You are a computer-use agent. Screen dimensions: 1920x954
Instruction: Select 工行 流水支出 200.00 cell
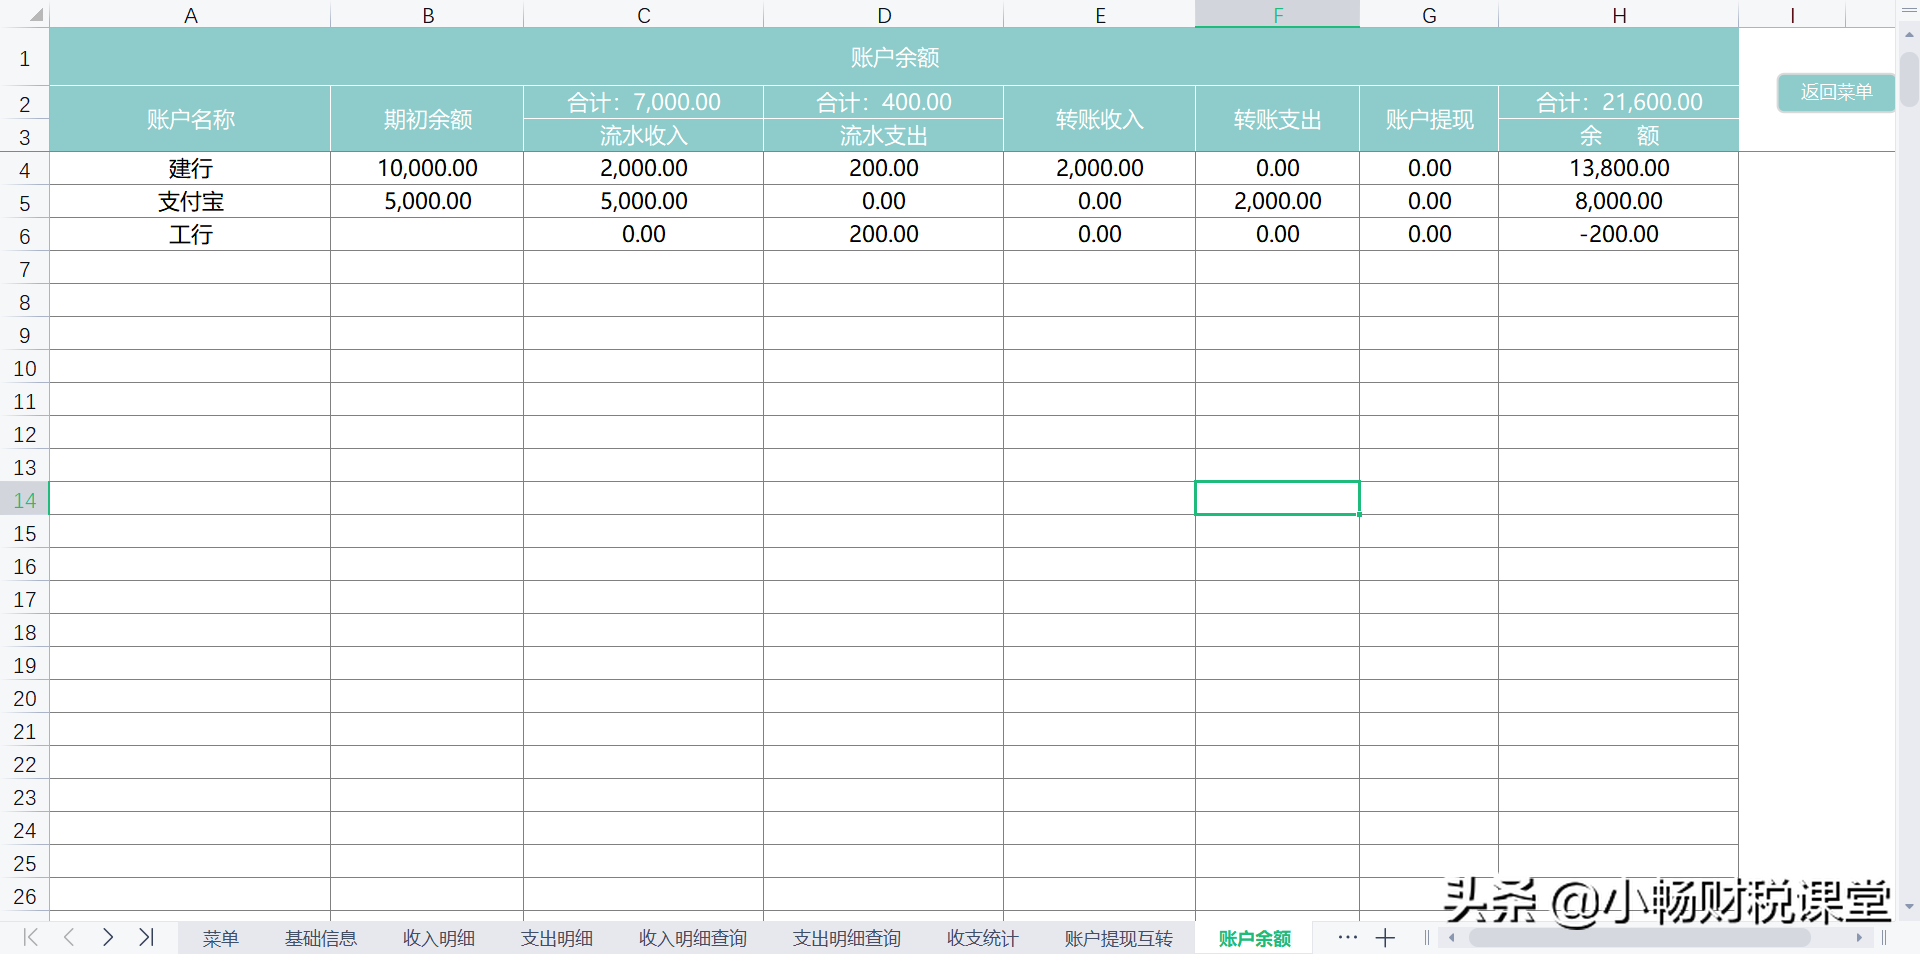point(883,234)
